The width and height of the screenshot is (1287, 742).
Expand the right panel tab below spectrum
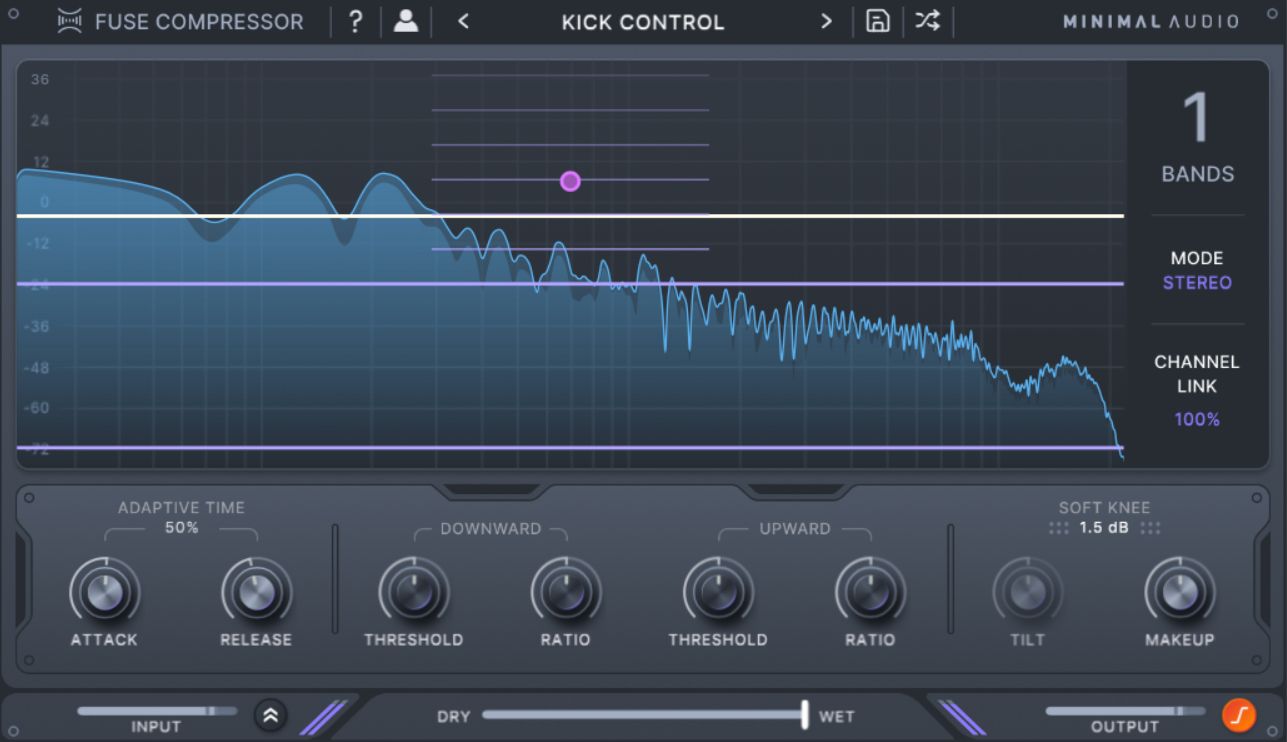796,490
